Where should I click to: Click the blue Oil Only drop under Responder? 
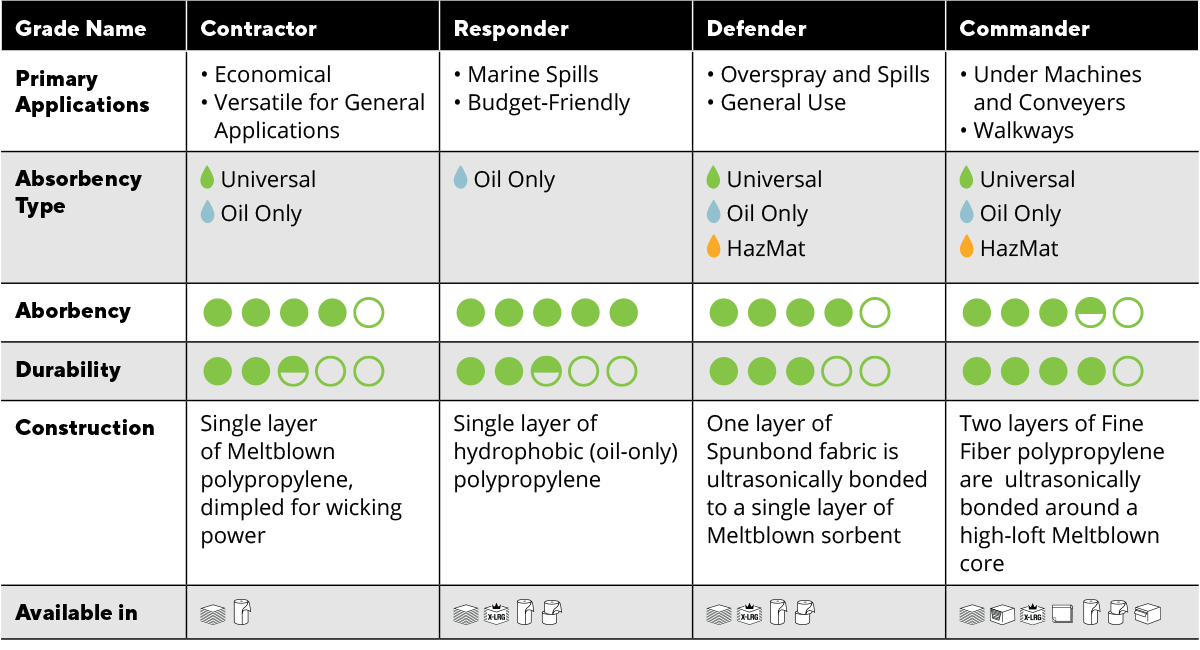pos(460,179)
